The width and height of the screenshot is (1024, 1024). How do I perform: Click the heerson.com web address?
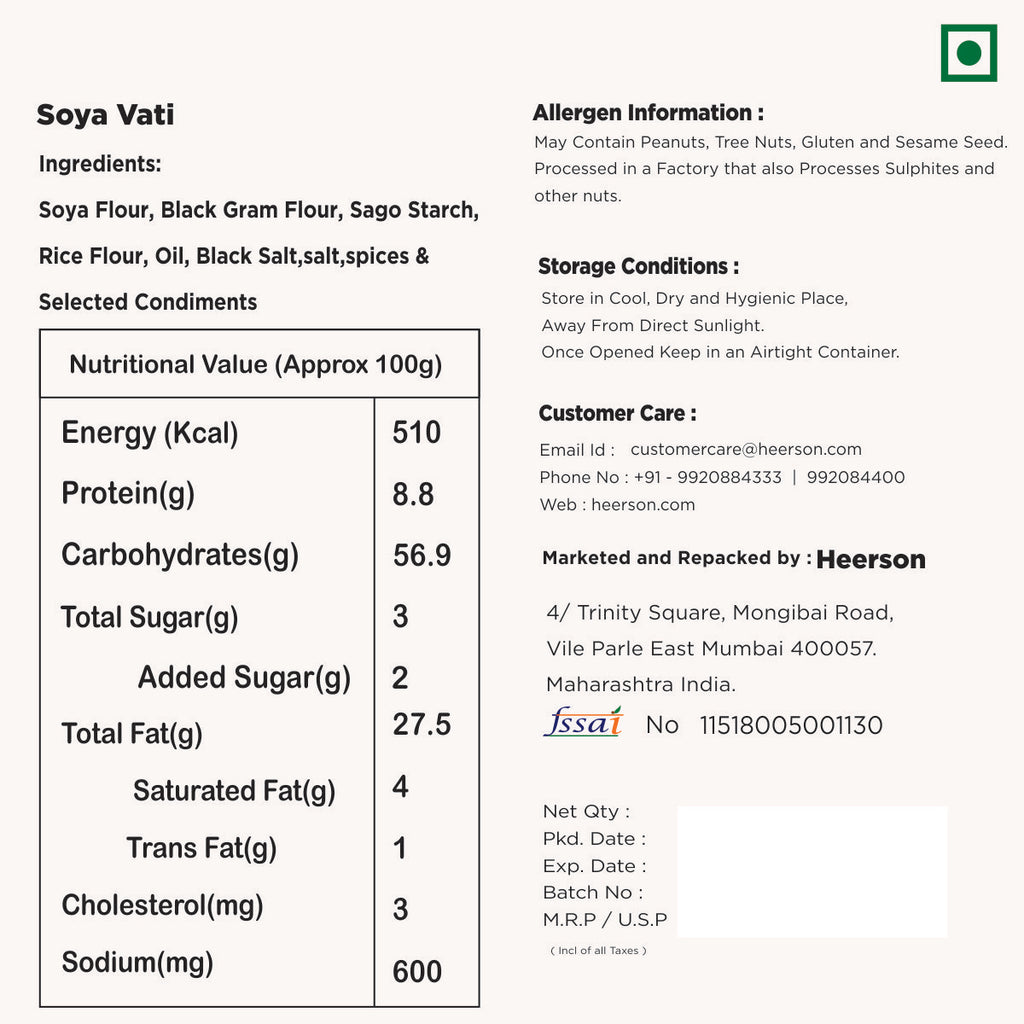click(x=643, y=505)
